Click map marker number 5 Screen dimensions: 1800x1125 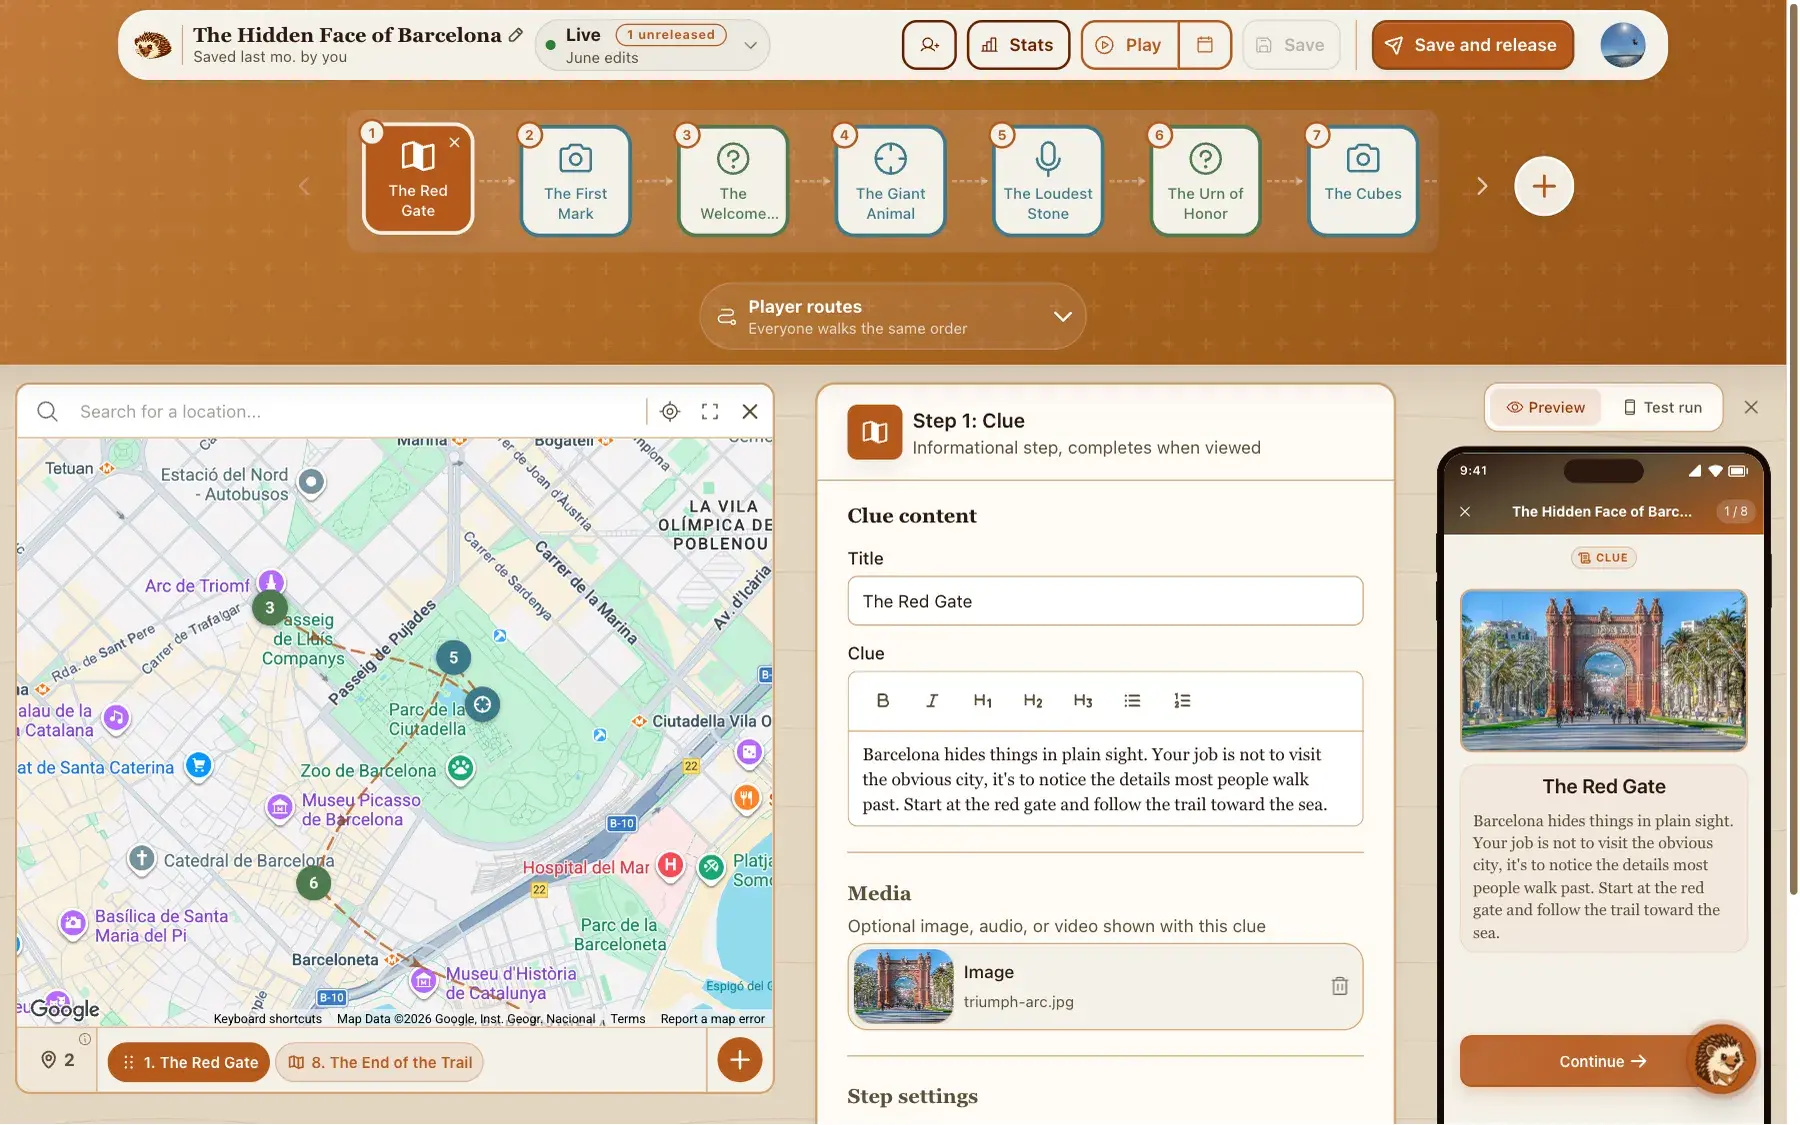click(x=453, y=657)
